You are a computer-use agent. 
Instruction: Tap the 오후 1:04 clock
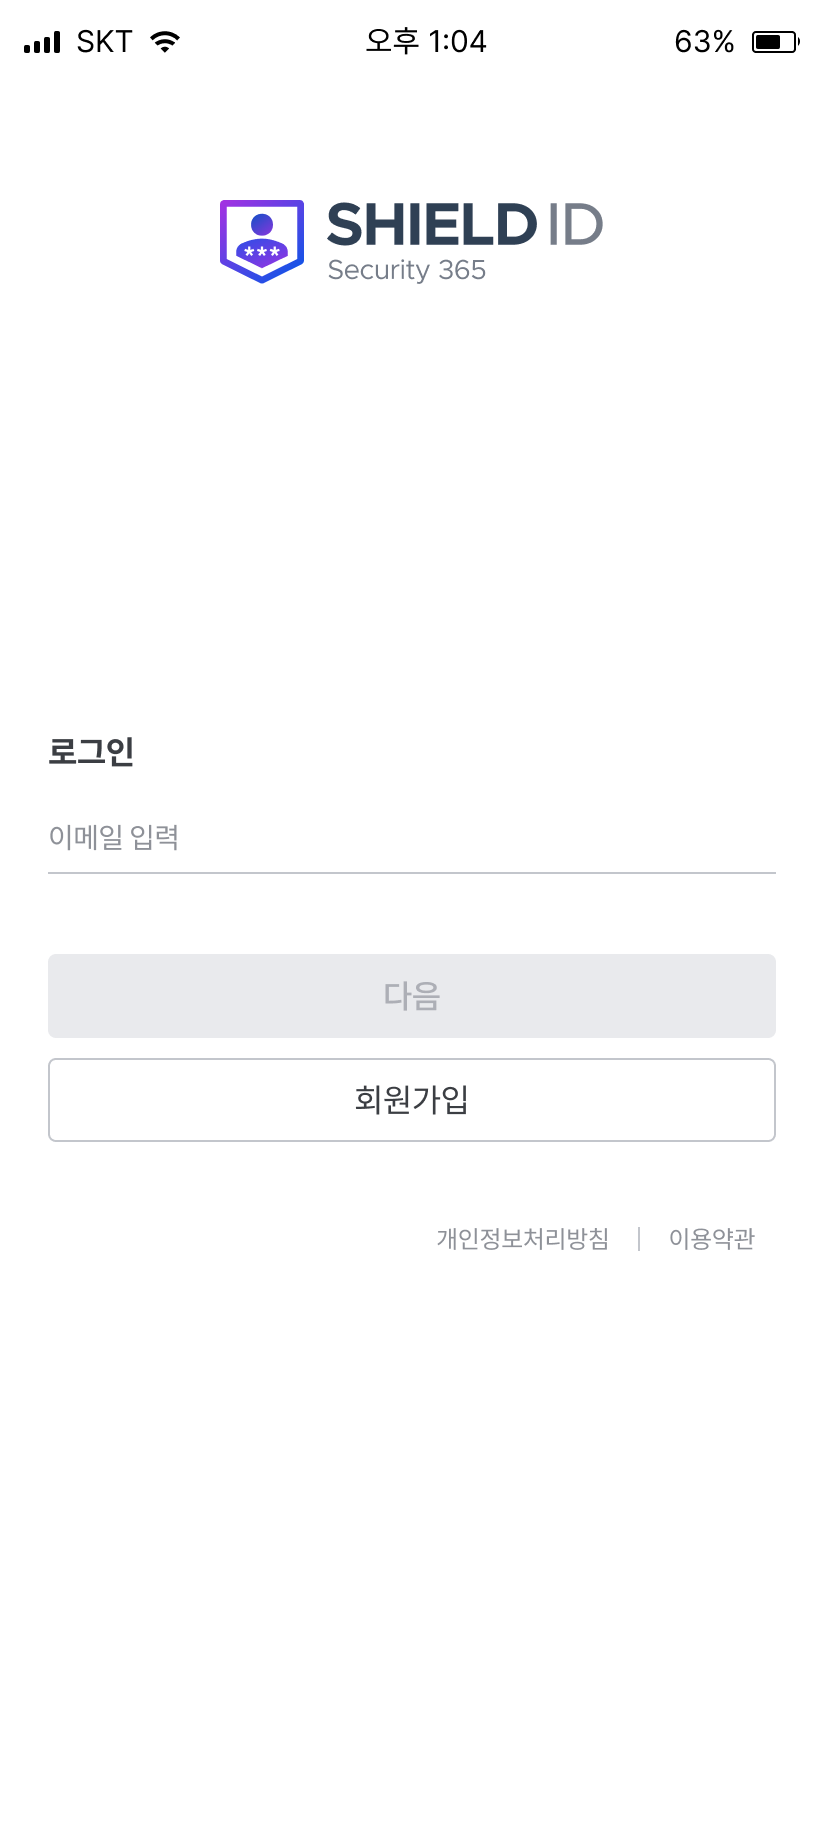point(426,42)
